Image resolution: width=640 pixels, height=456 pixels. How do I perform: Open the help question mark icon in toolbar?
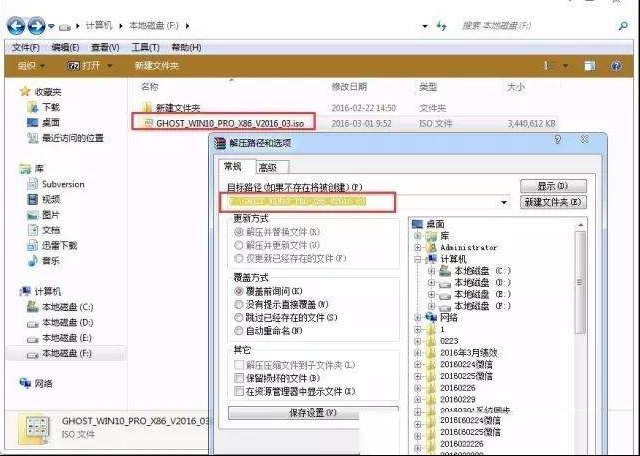click(x=616, y=66)
